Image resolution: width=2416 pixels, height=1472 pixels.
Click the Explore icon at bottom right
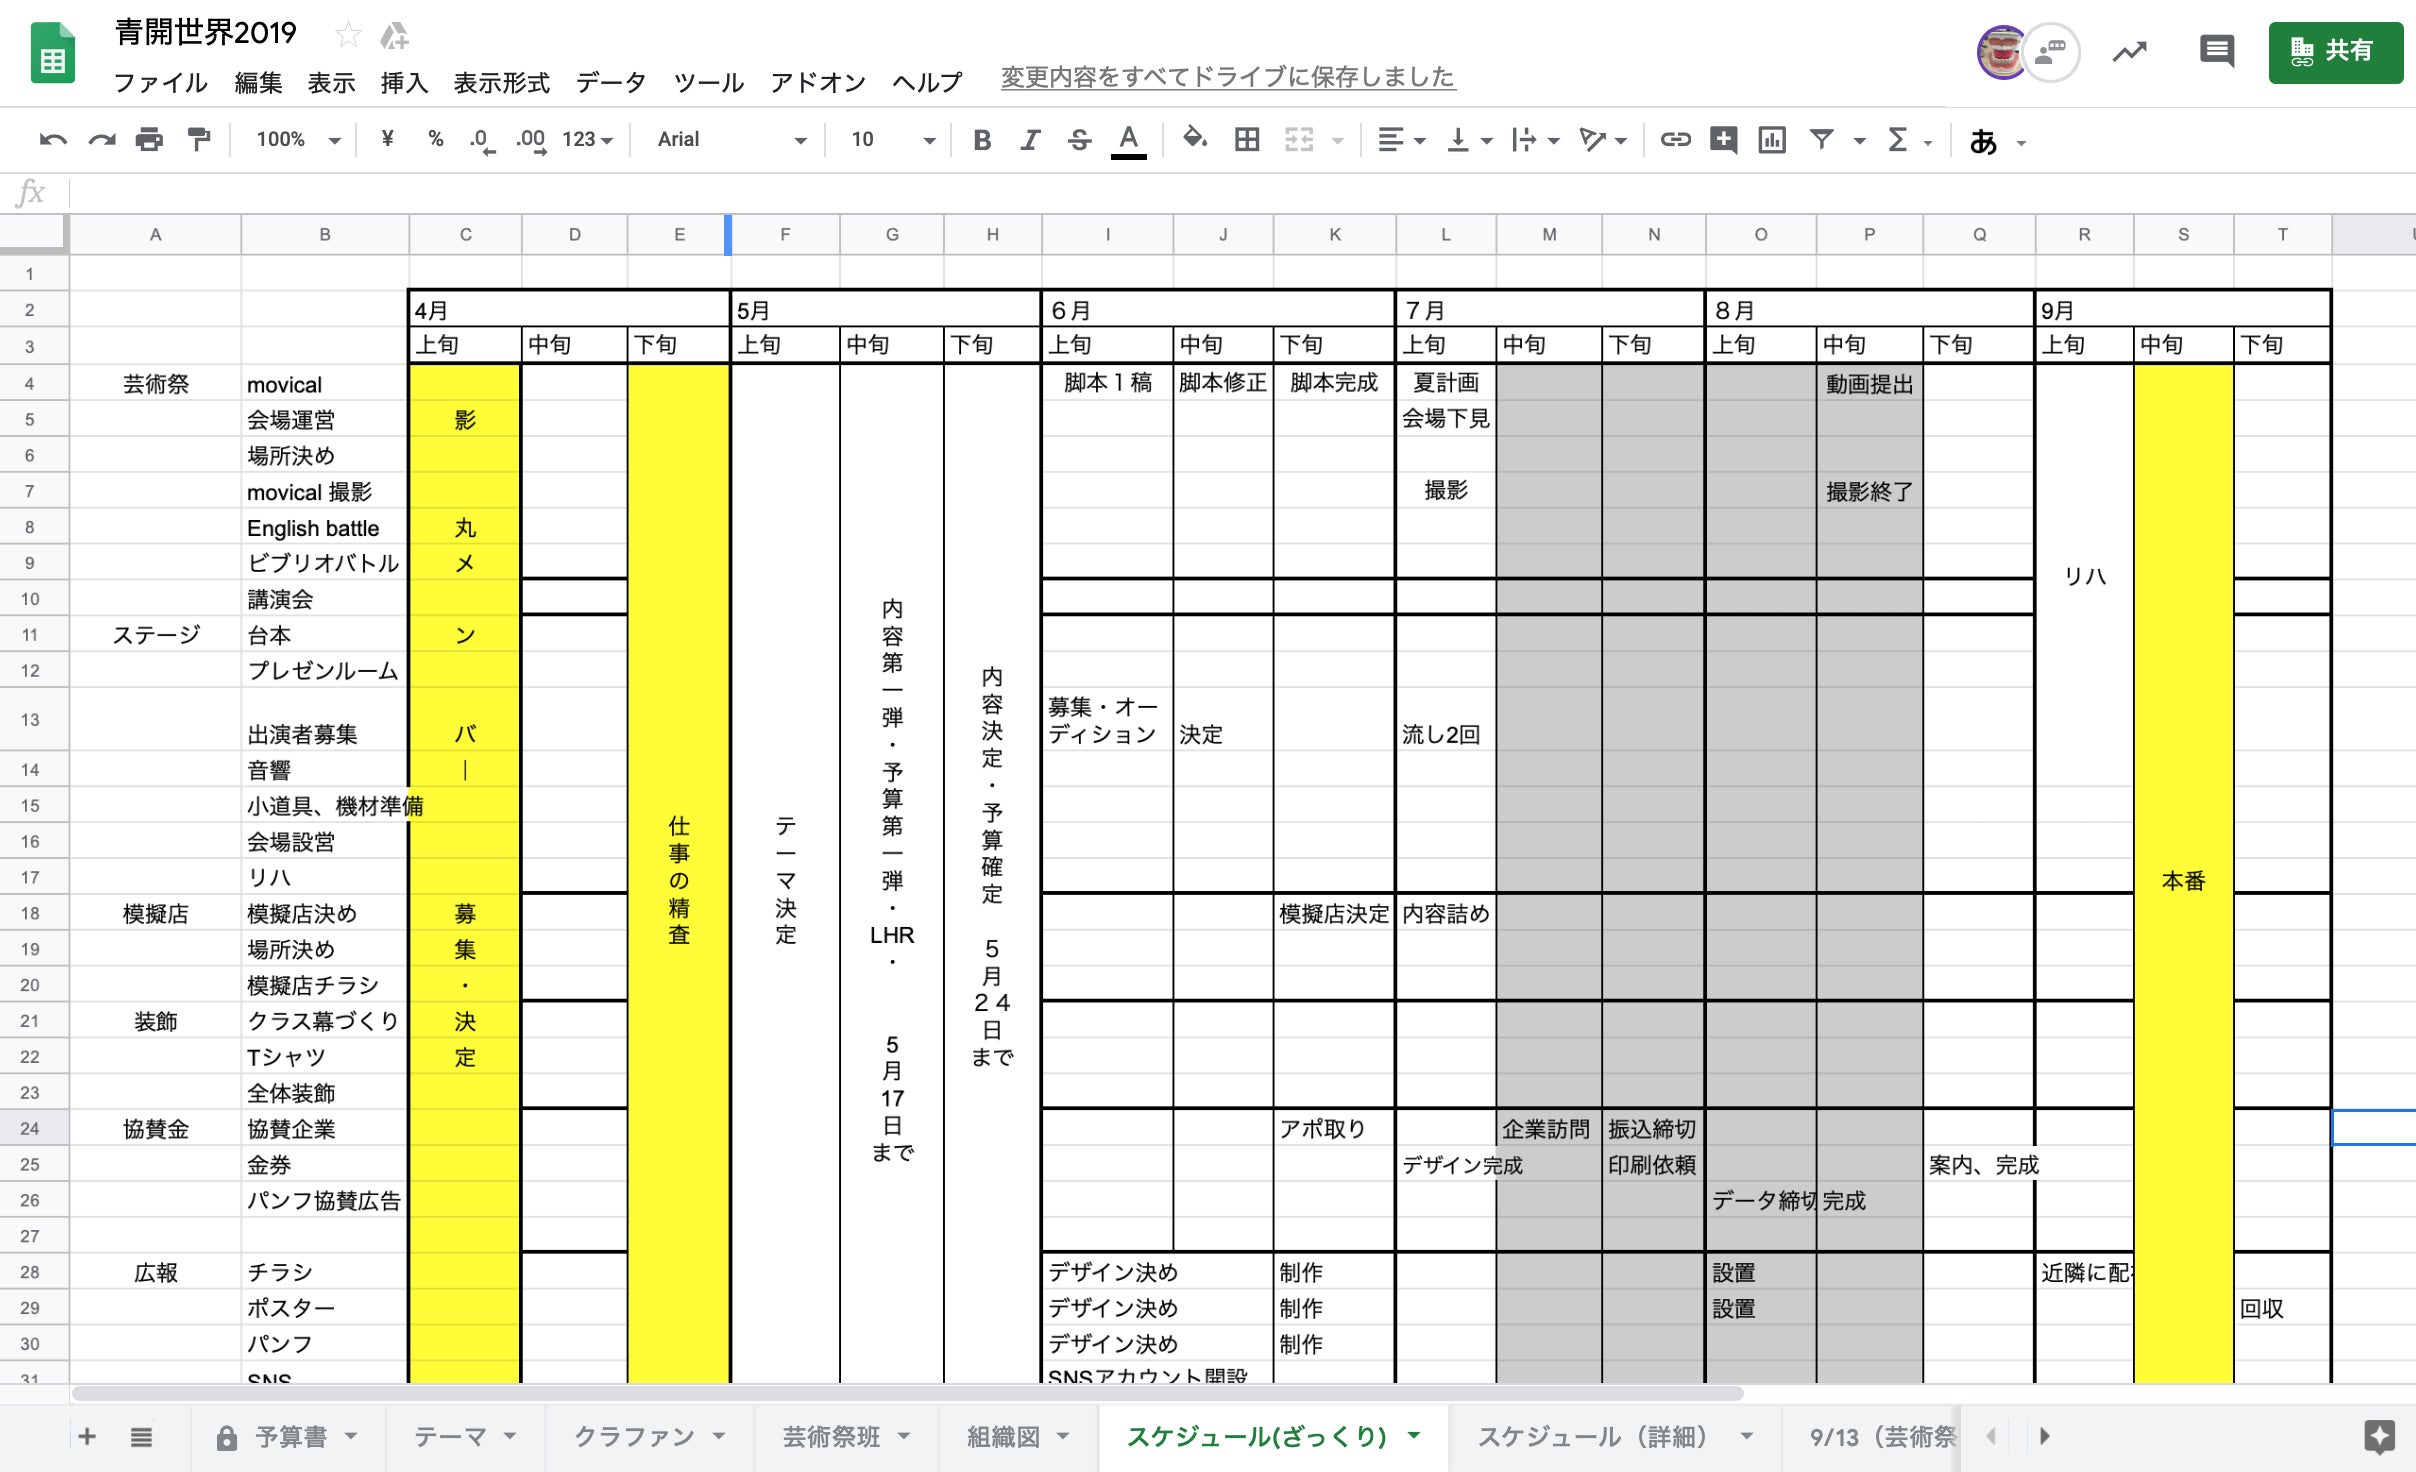pos(2379,1437)
